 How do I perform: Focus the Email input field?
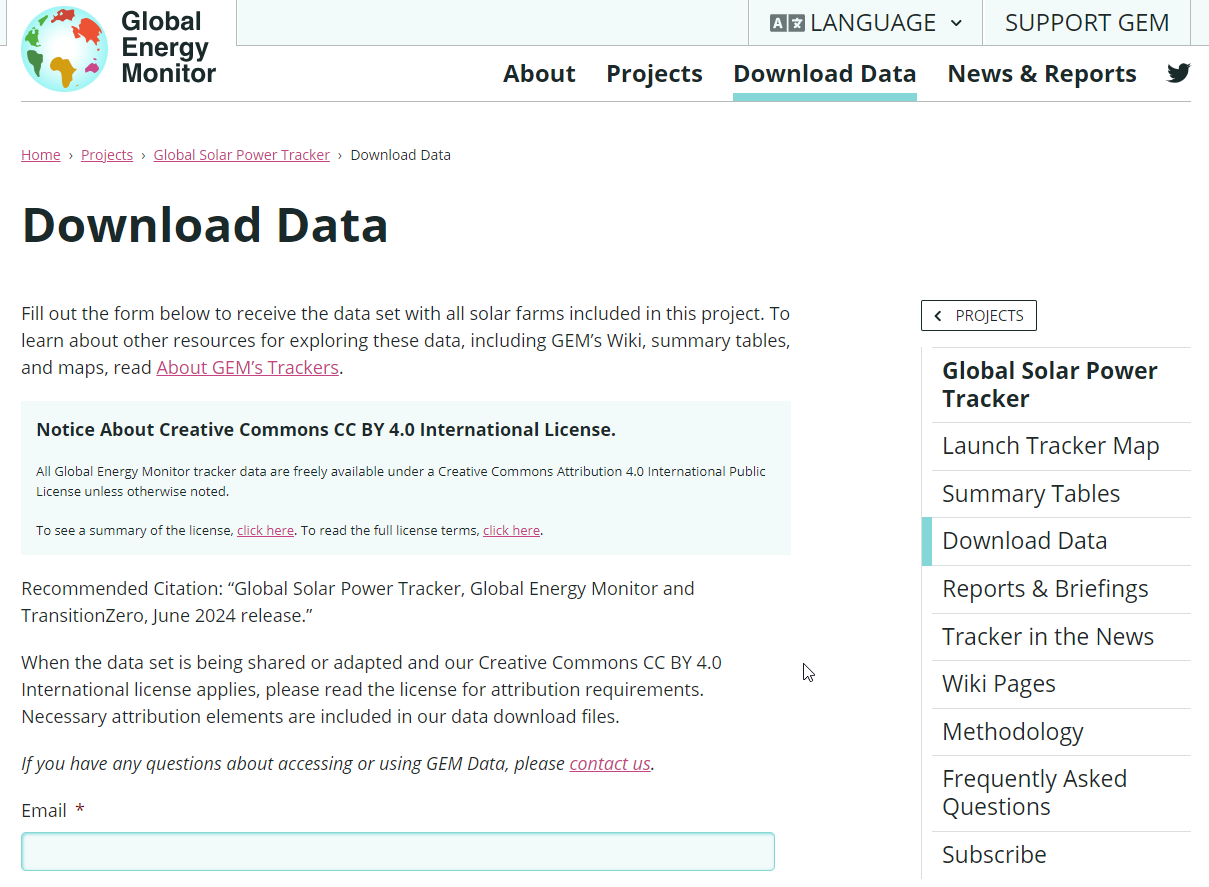(398, 852)
